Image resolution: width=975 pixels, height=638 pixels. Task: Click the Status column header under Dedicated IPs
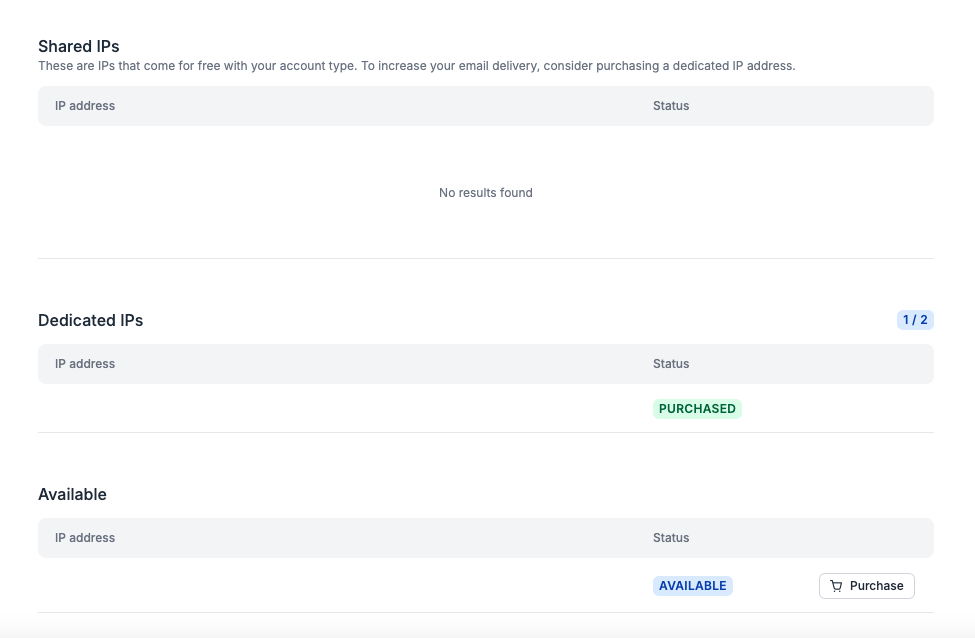[x=671, y=363]
